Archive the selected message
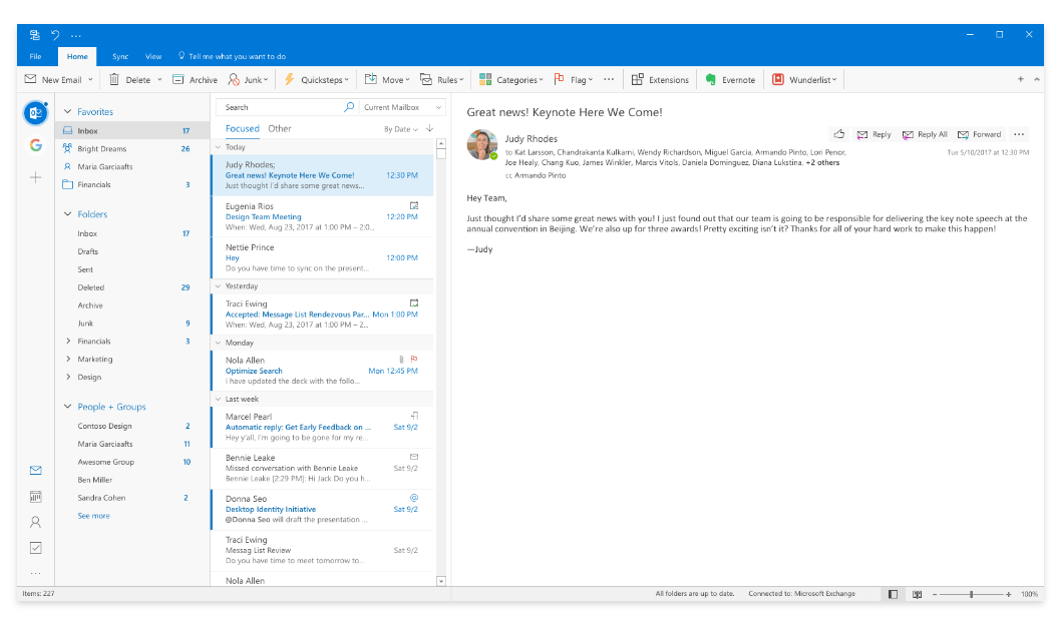This screenshot has width=1064, height=620. pos(195,79)
